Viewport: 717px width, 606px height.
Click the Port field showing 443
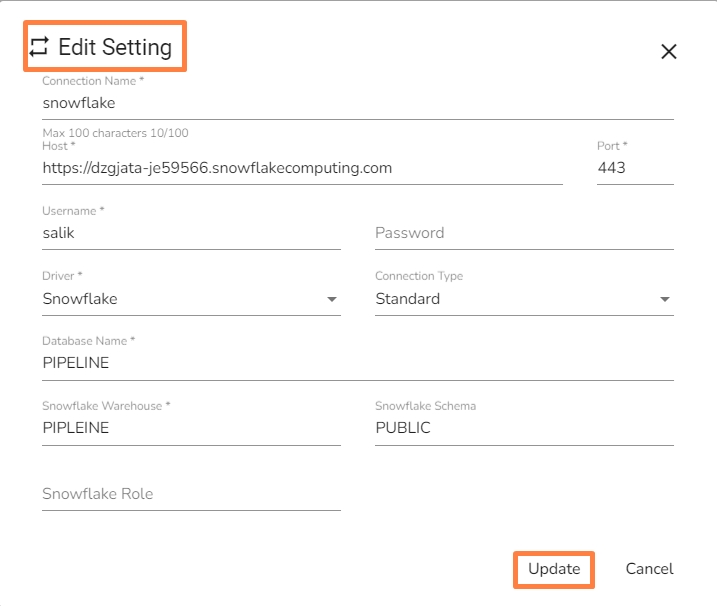(634, 168)
